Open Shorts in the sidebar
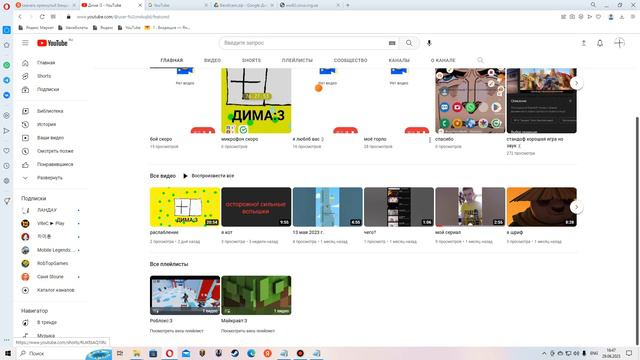The image size is (640, 360). point(44,76)
